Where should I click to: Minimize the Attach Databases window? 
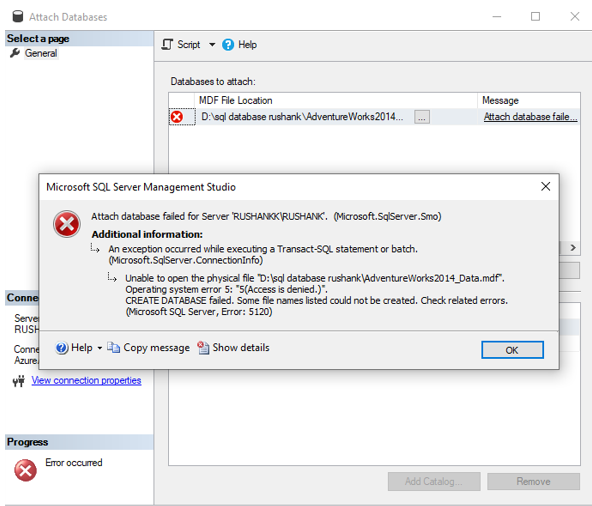(x=496, y=17)
